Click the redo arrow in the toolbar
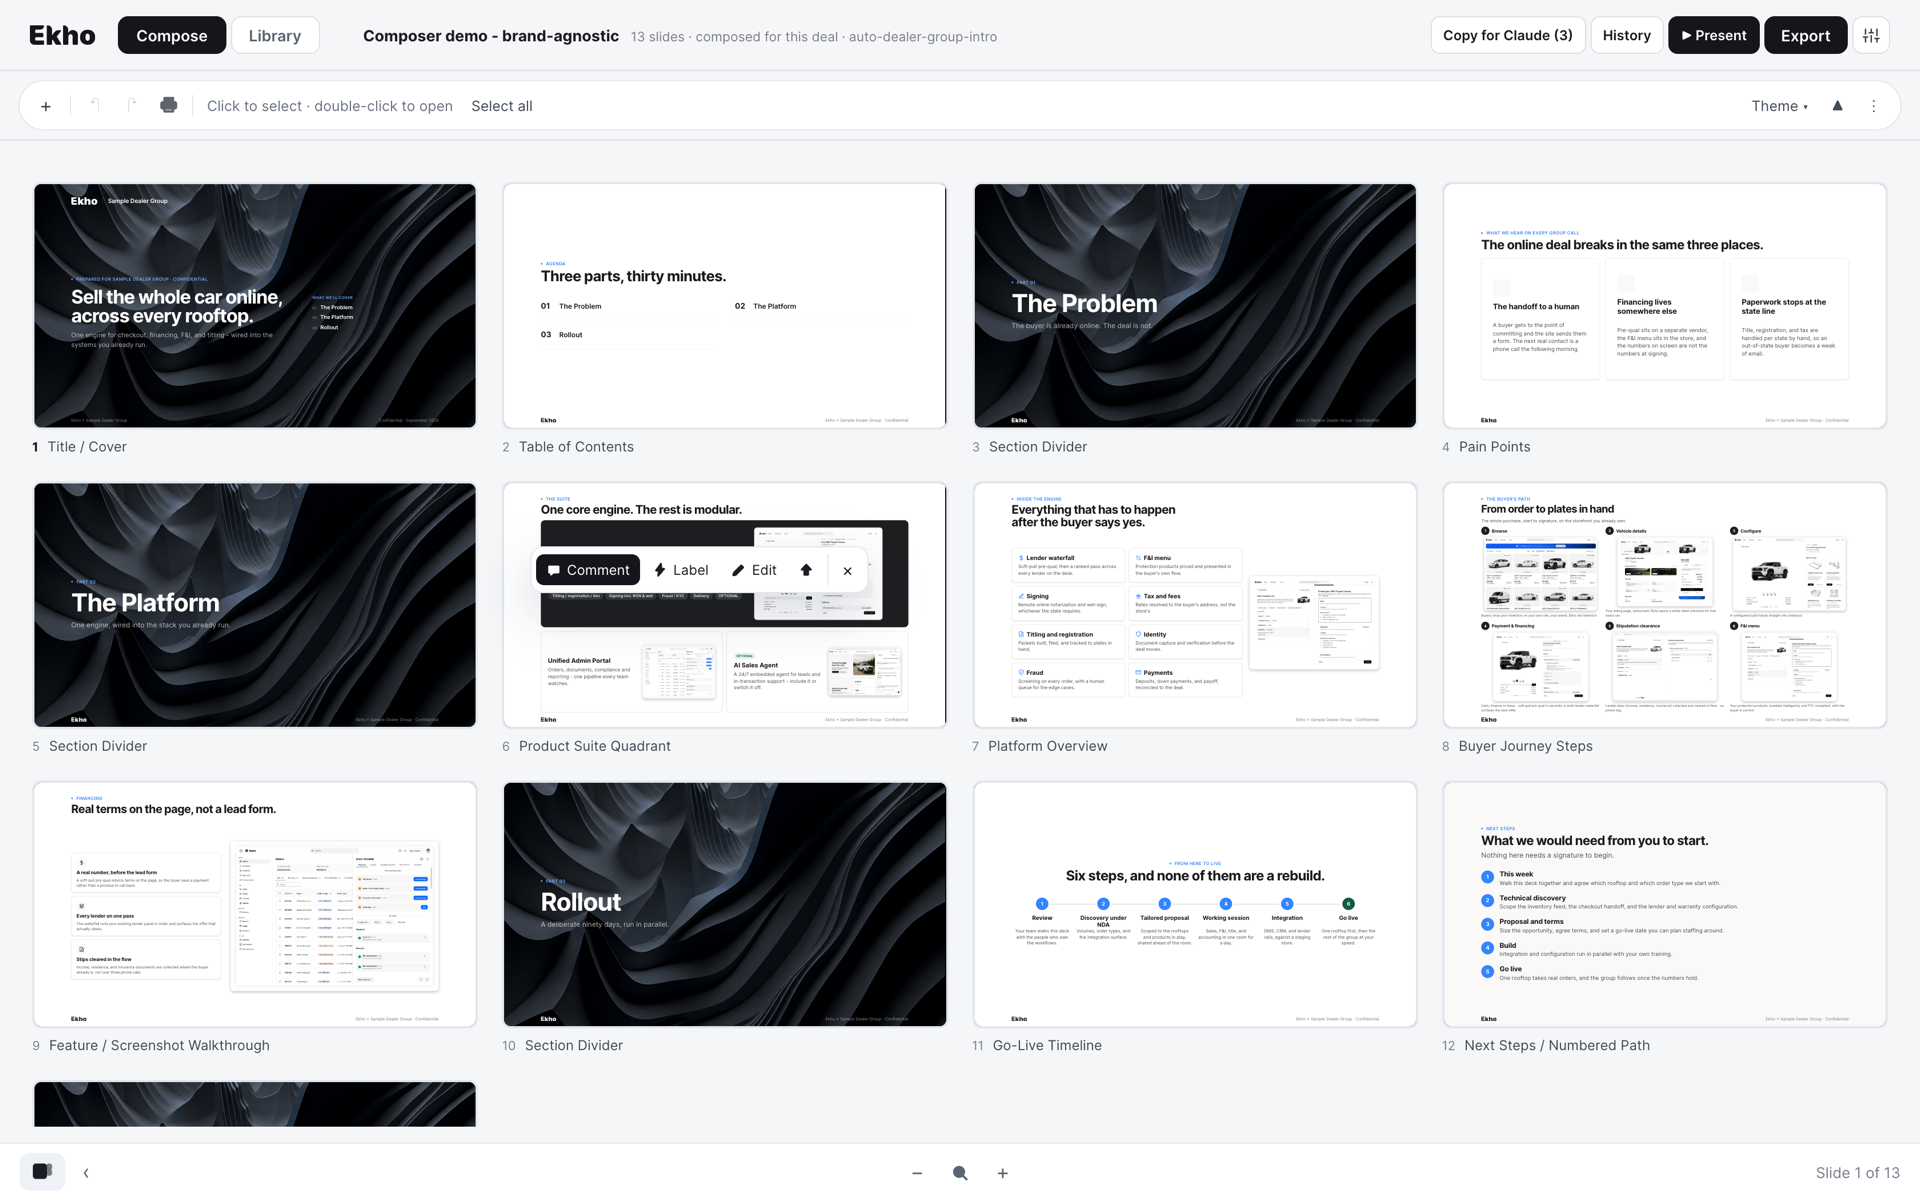The height and width of the screenshot is (1200, 1920). point(132,106)
